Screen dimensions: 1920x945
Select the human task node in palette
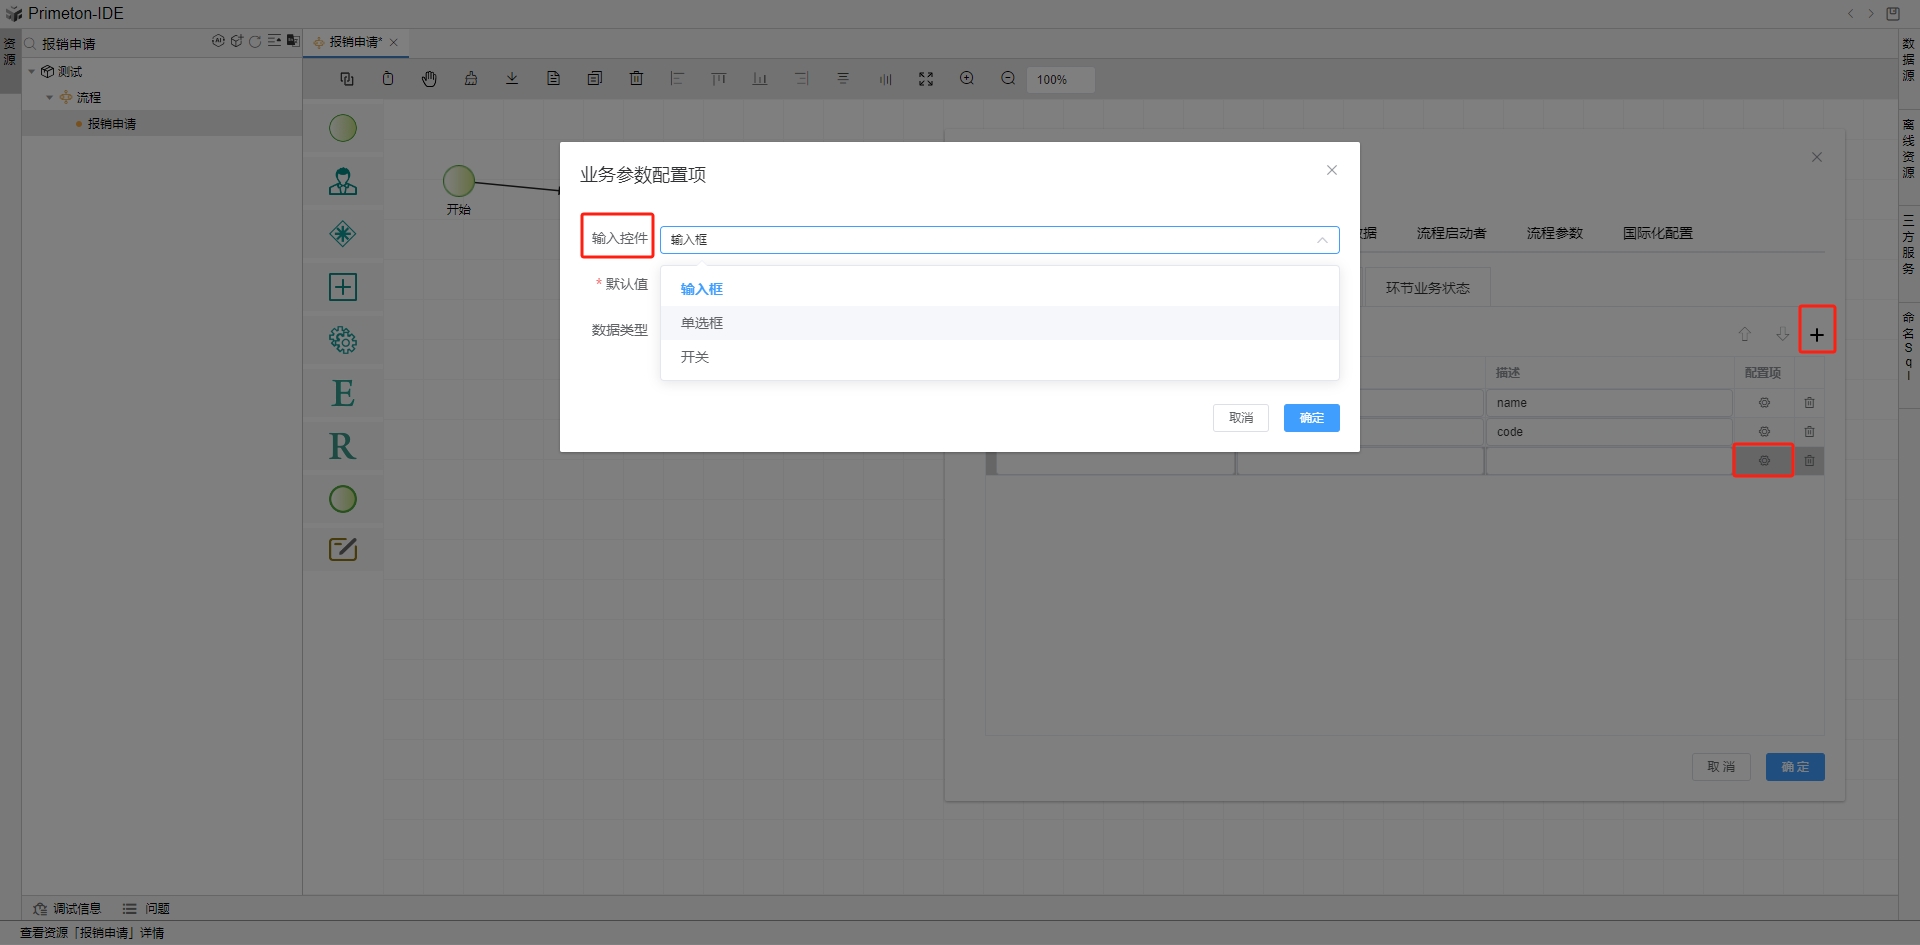[x=343, y=181]
